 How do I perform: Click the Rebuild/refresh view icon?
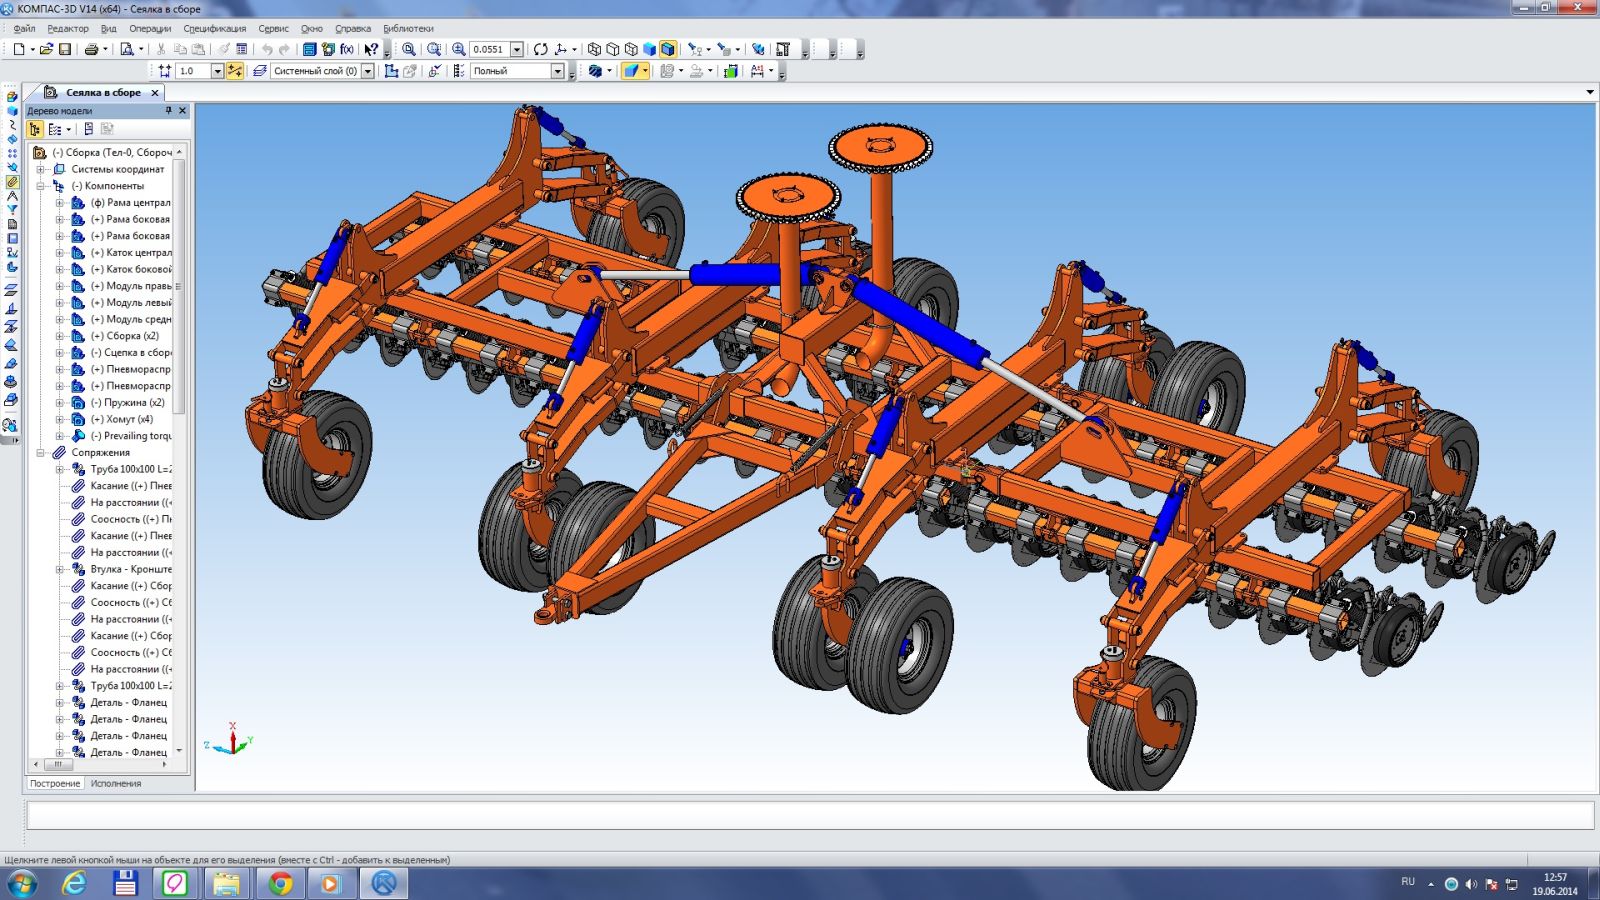click(540, 49)
